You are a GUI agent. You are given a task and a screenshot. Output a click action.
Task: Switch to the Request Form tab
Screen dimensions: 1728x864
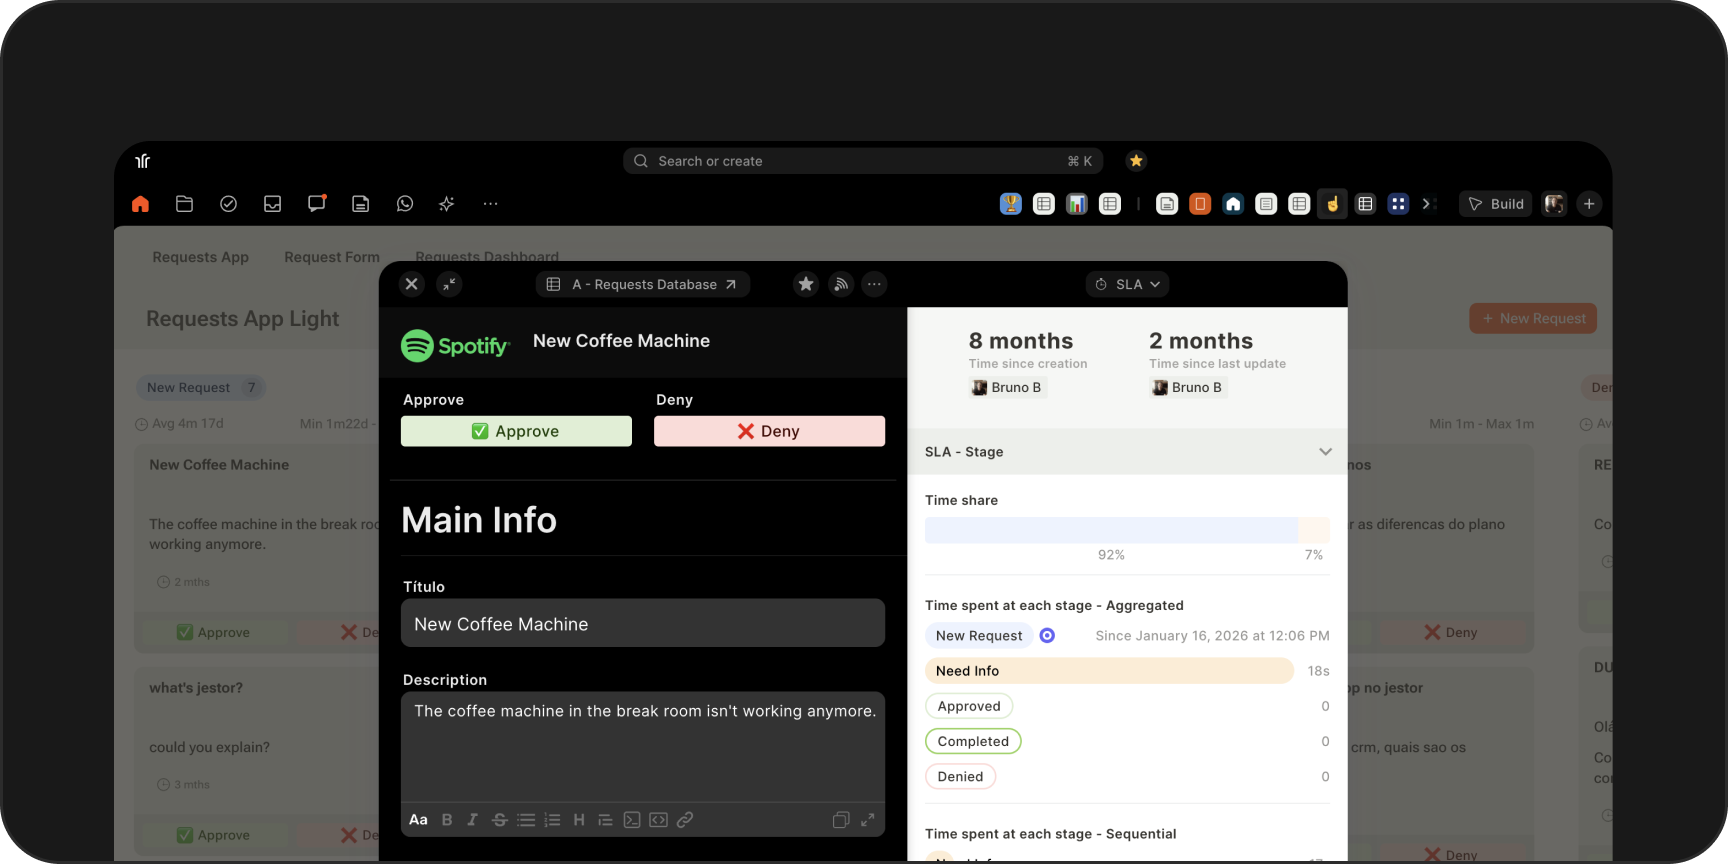tap(332, 257)
